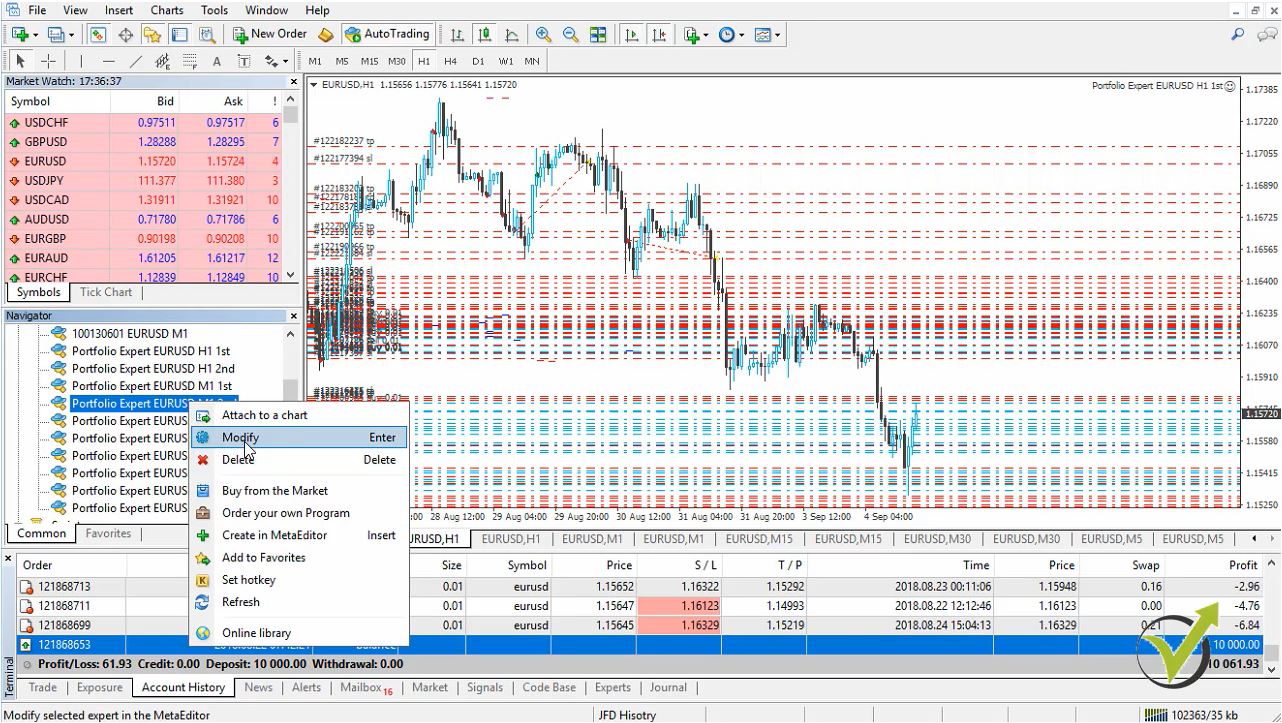Select the Crosshair tool

(x=47, y=61)
